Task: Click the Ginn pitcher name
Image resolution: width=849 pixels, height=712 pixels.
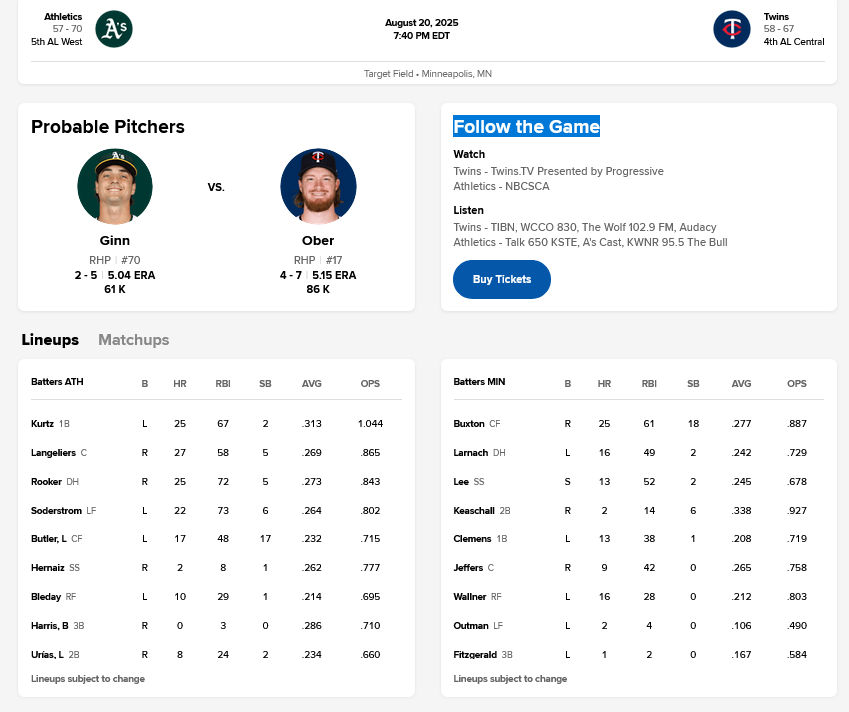Action: point(115,241)
